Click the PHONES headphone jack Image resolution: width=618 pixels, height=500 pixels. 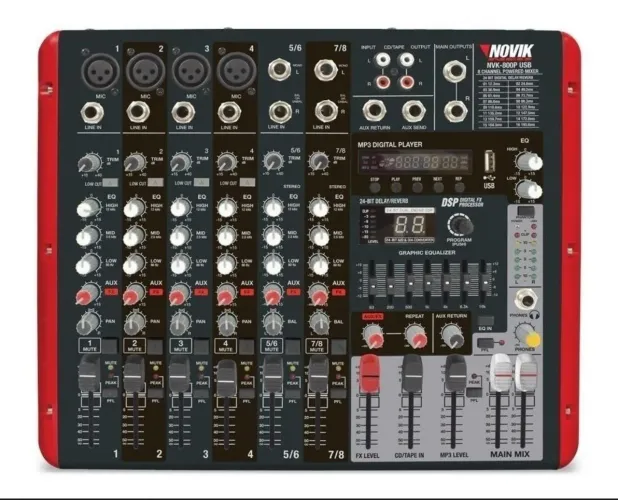[526, 301]
